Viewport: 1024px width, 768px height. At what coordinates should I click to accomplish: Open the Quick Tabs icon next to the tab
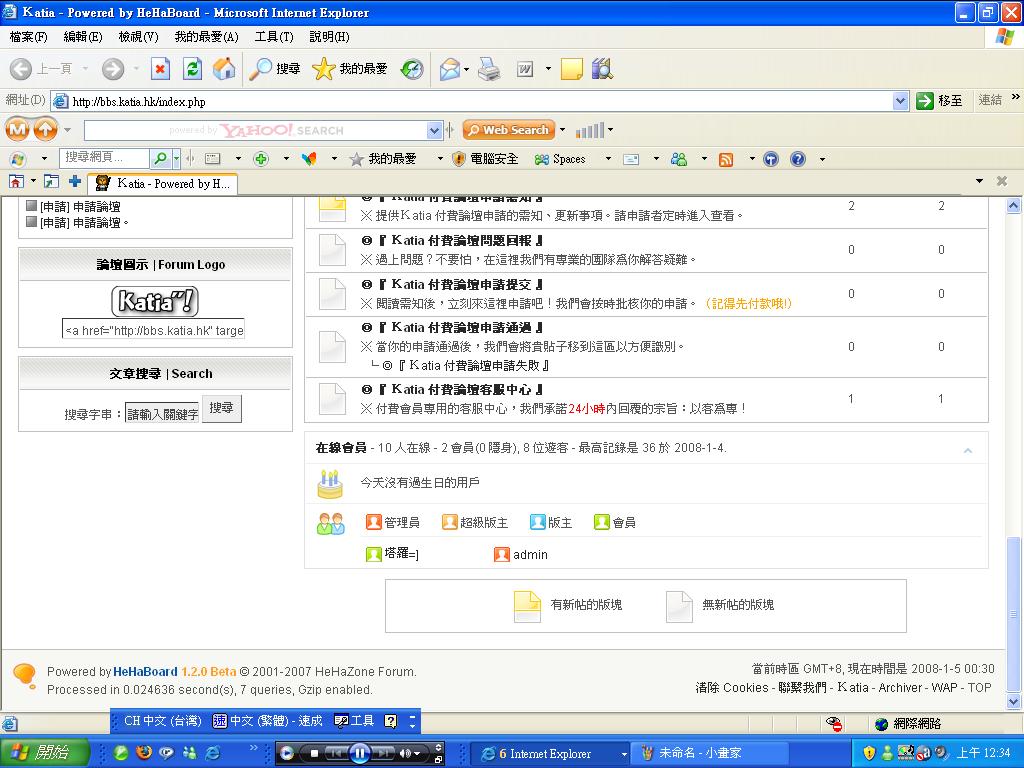click(51, 182)
